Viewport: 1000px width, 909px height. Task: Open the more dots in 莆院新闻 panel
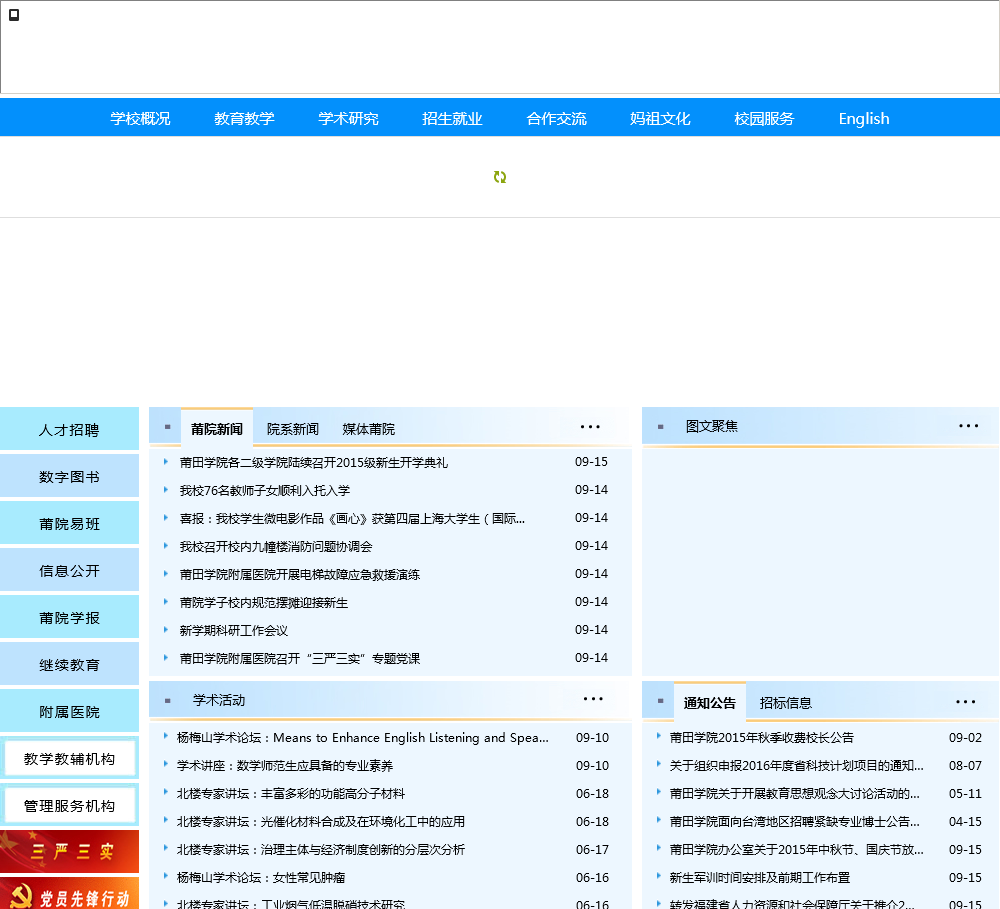pyautogui.click(x=590, y=427)
